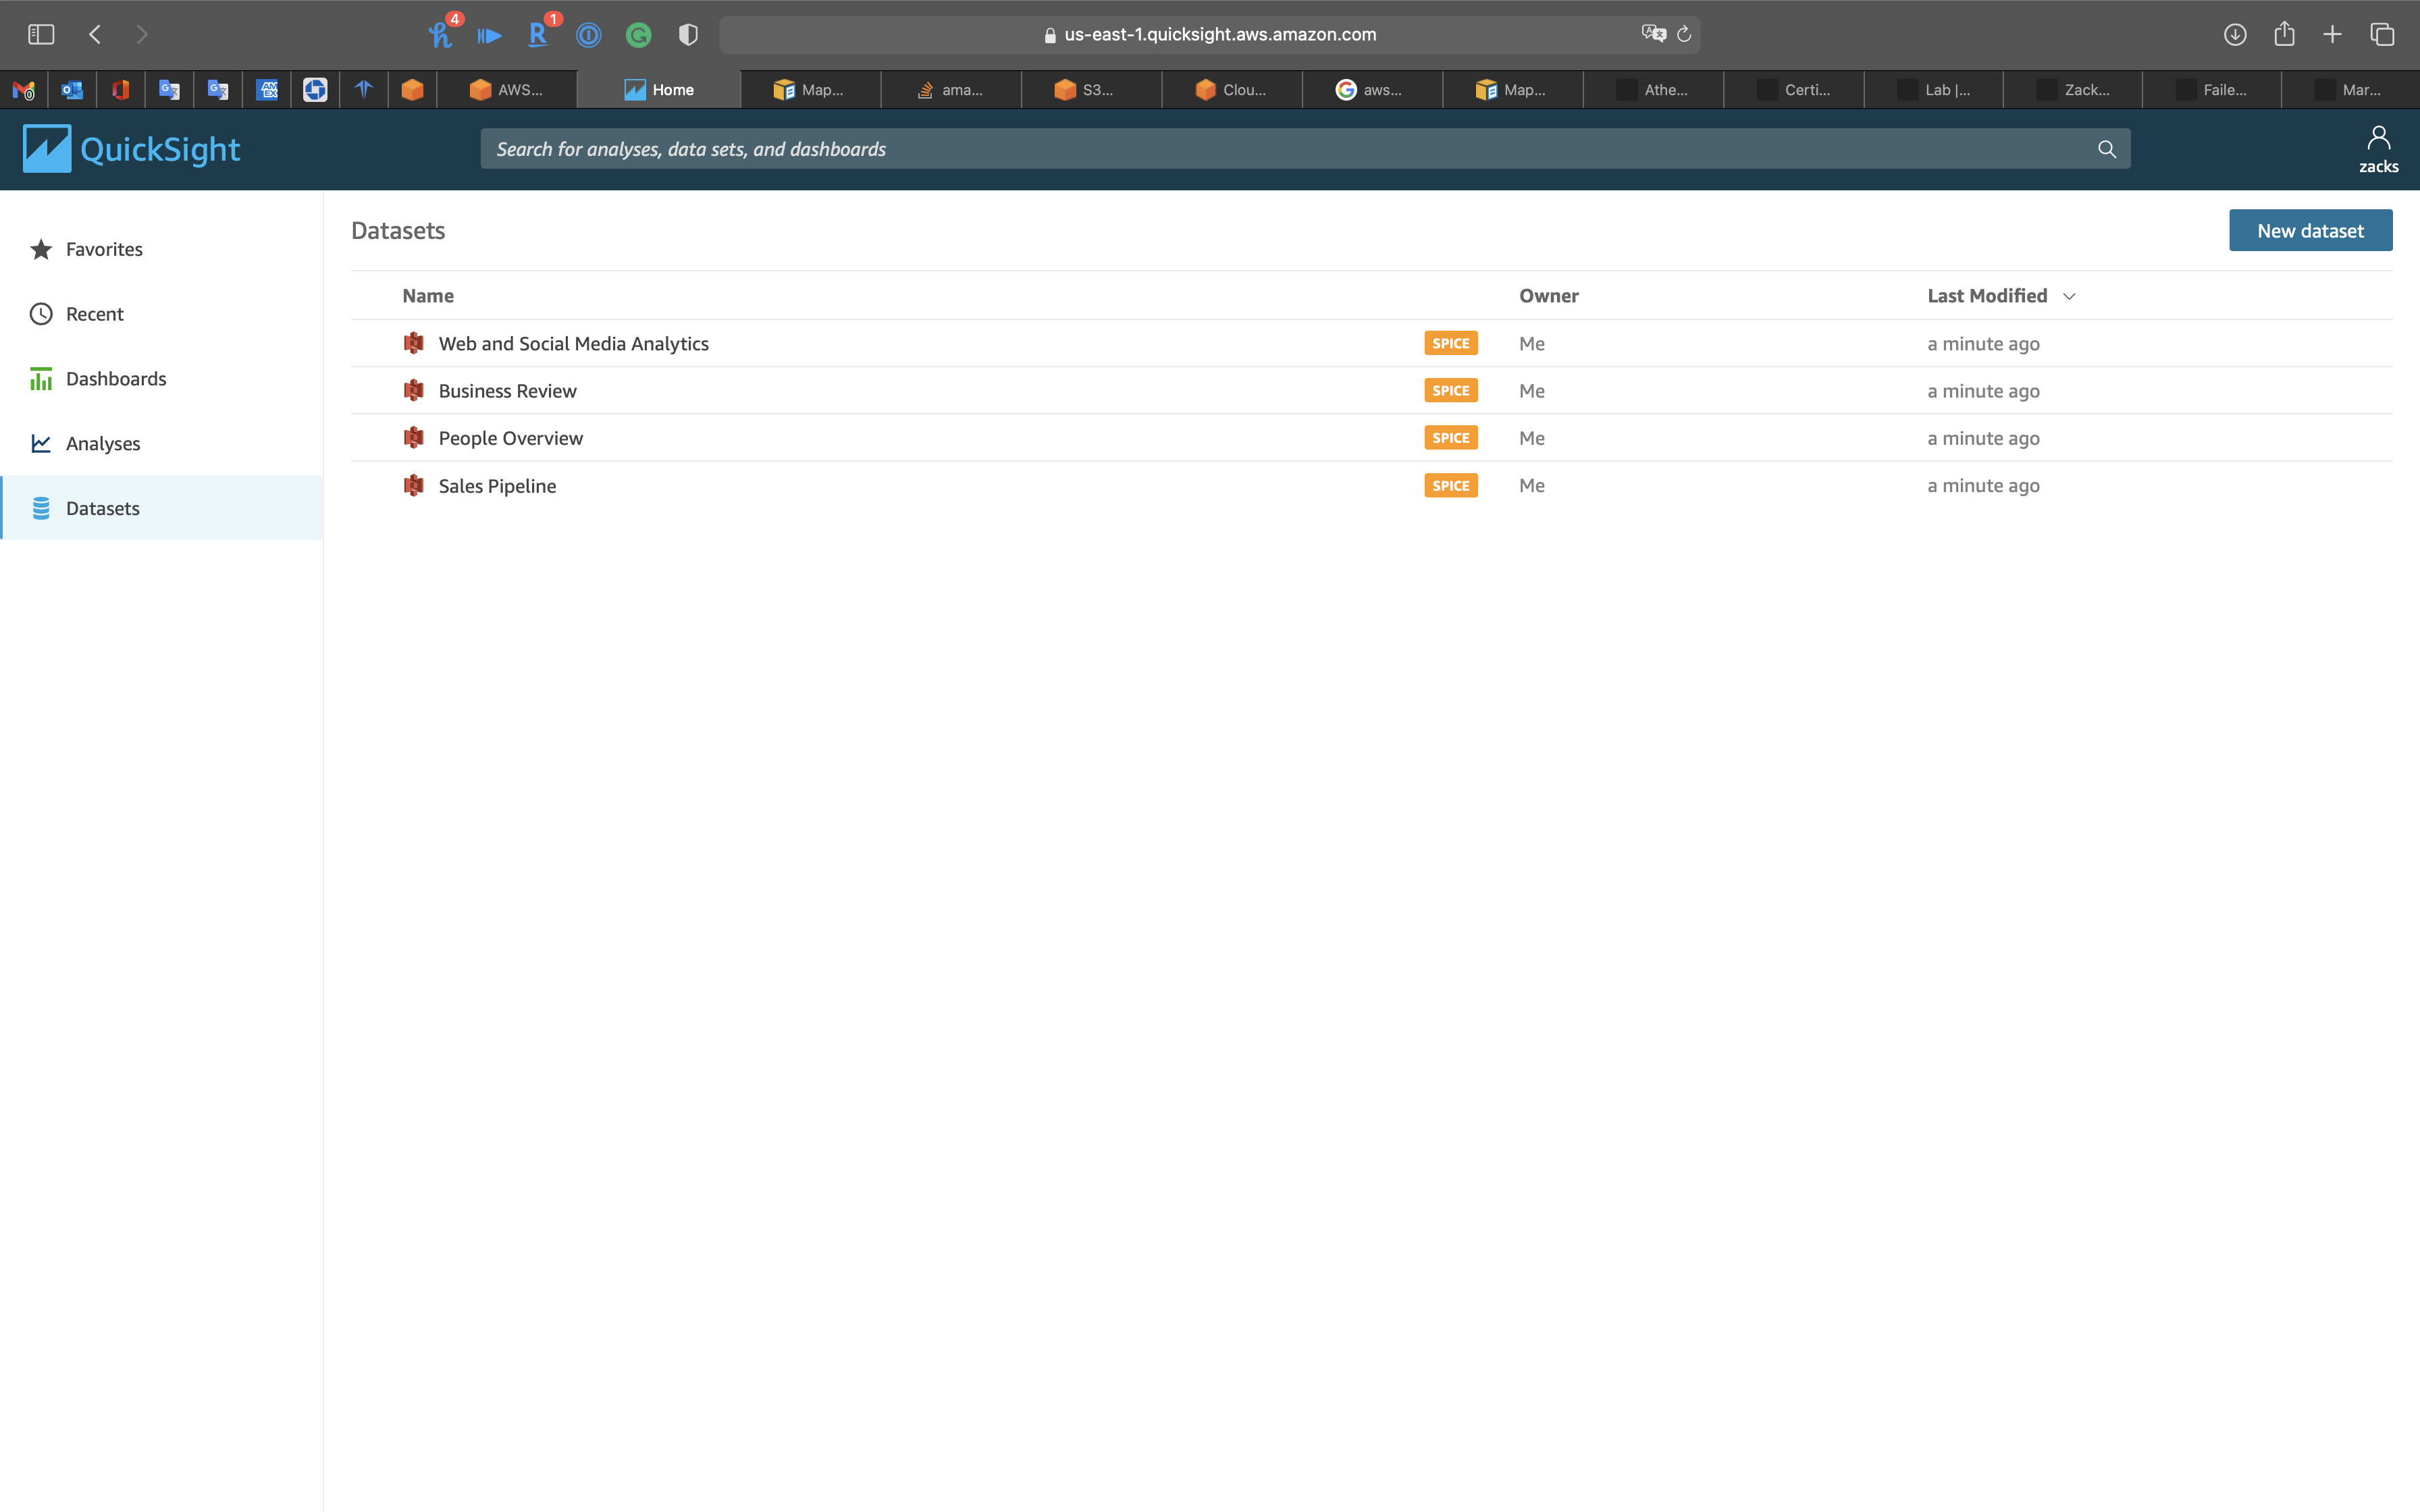2420x1512 pixels.
Task: Click the New dataset button
Action: tap(2309, 231)
